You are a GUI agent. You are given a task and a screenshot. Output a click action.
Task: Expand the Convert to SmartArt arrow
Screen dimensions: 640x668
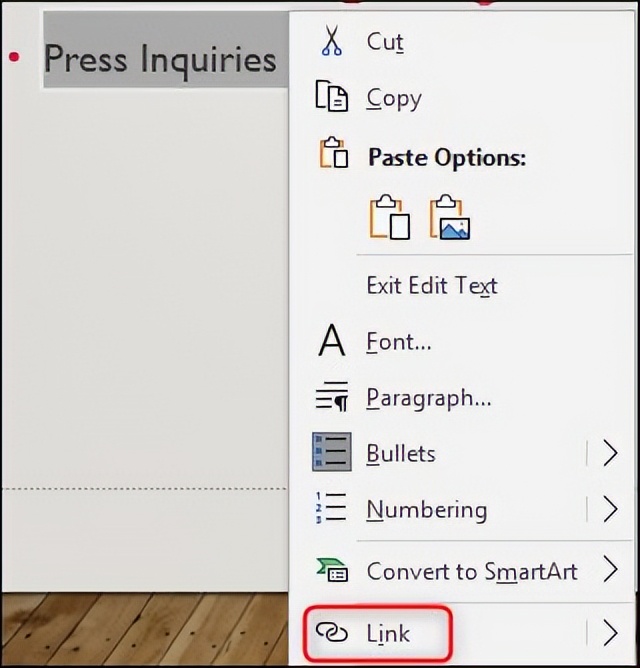(610, 570)
